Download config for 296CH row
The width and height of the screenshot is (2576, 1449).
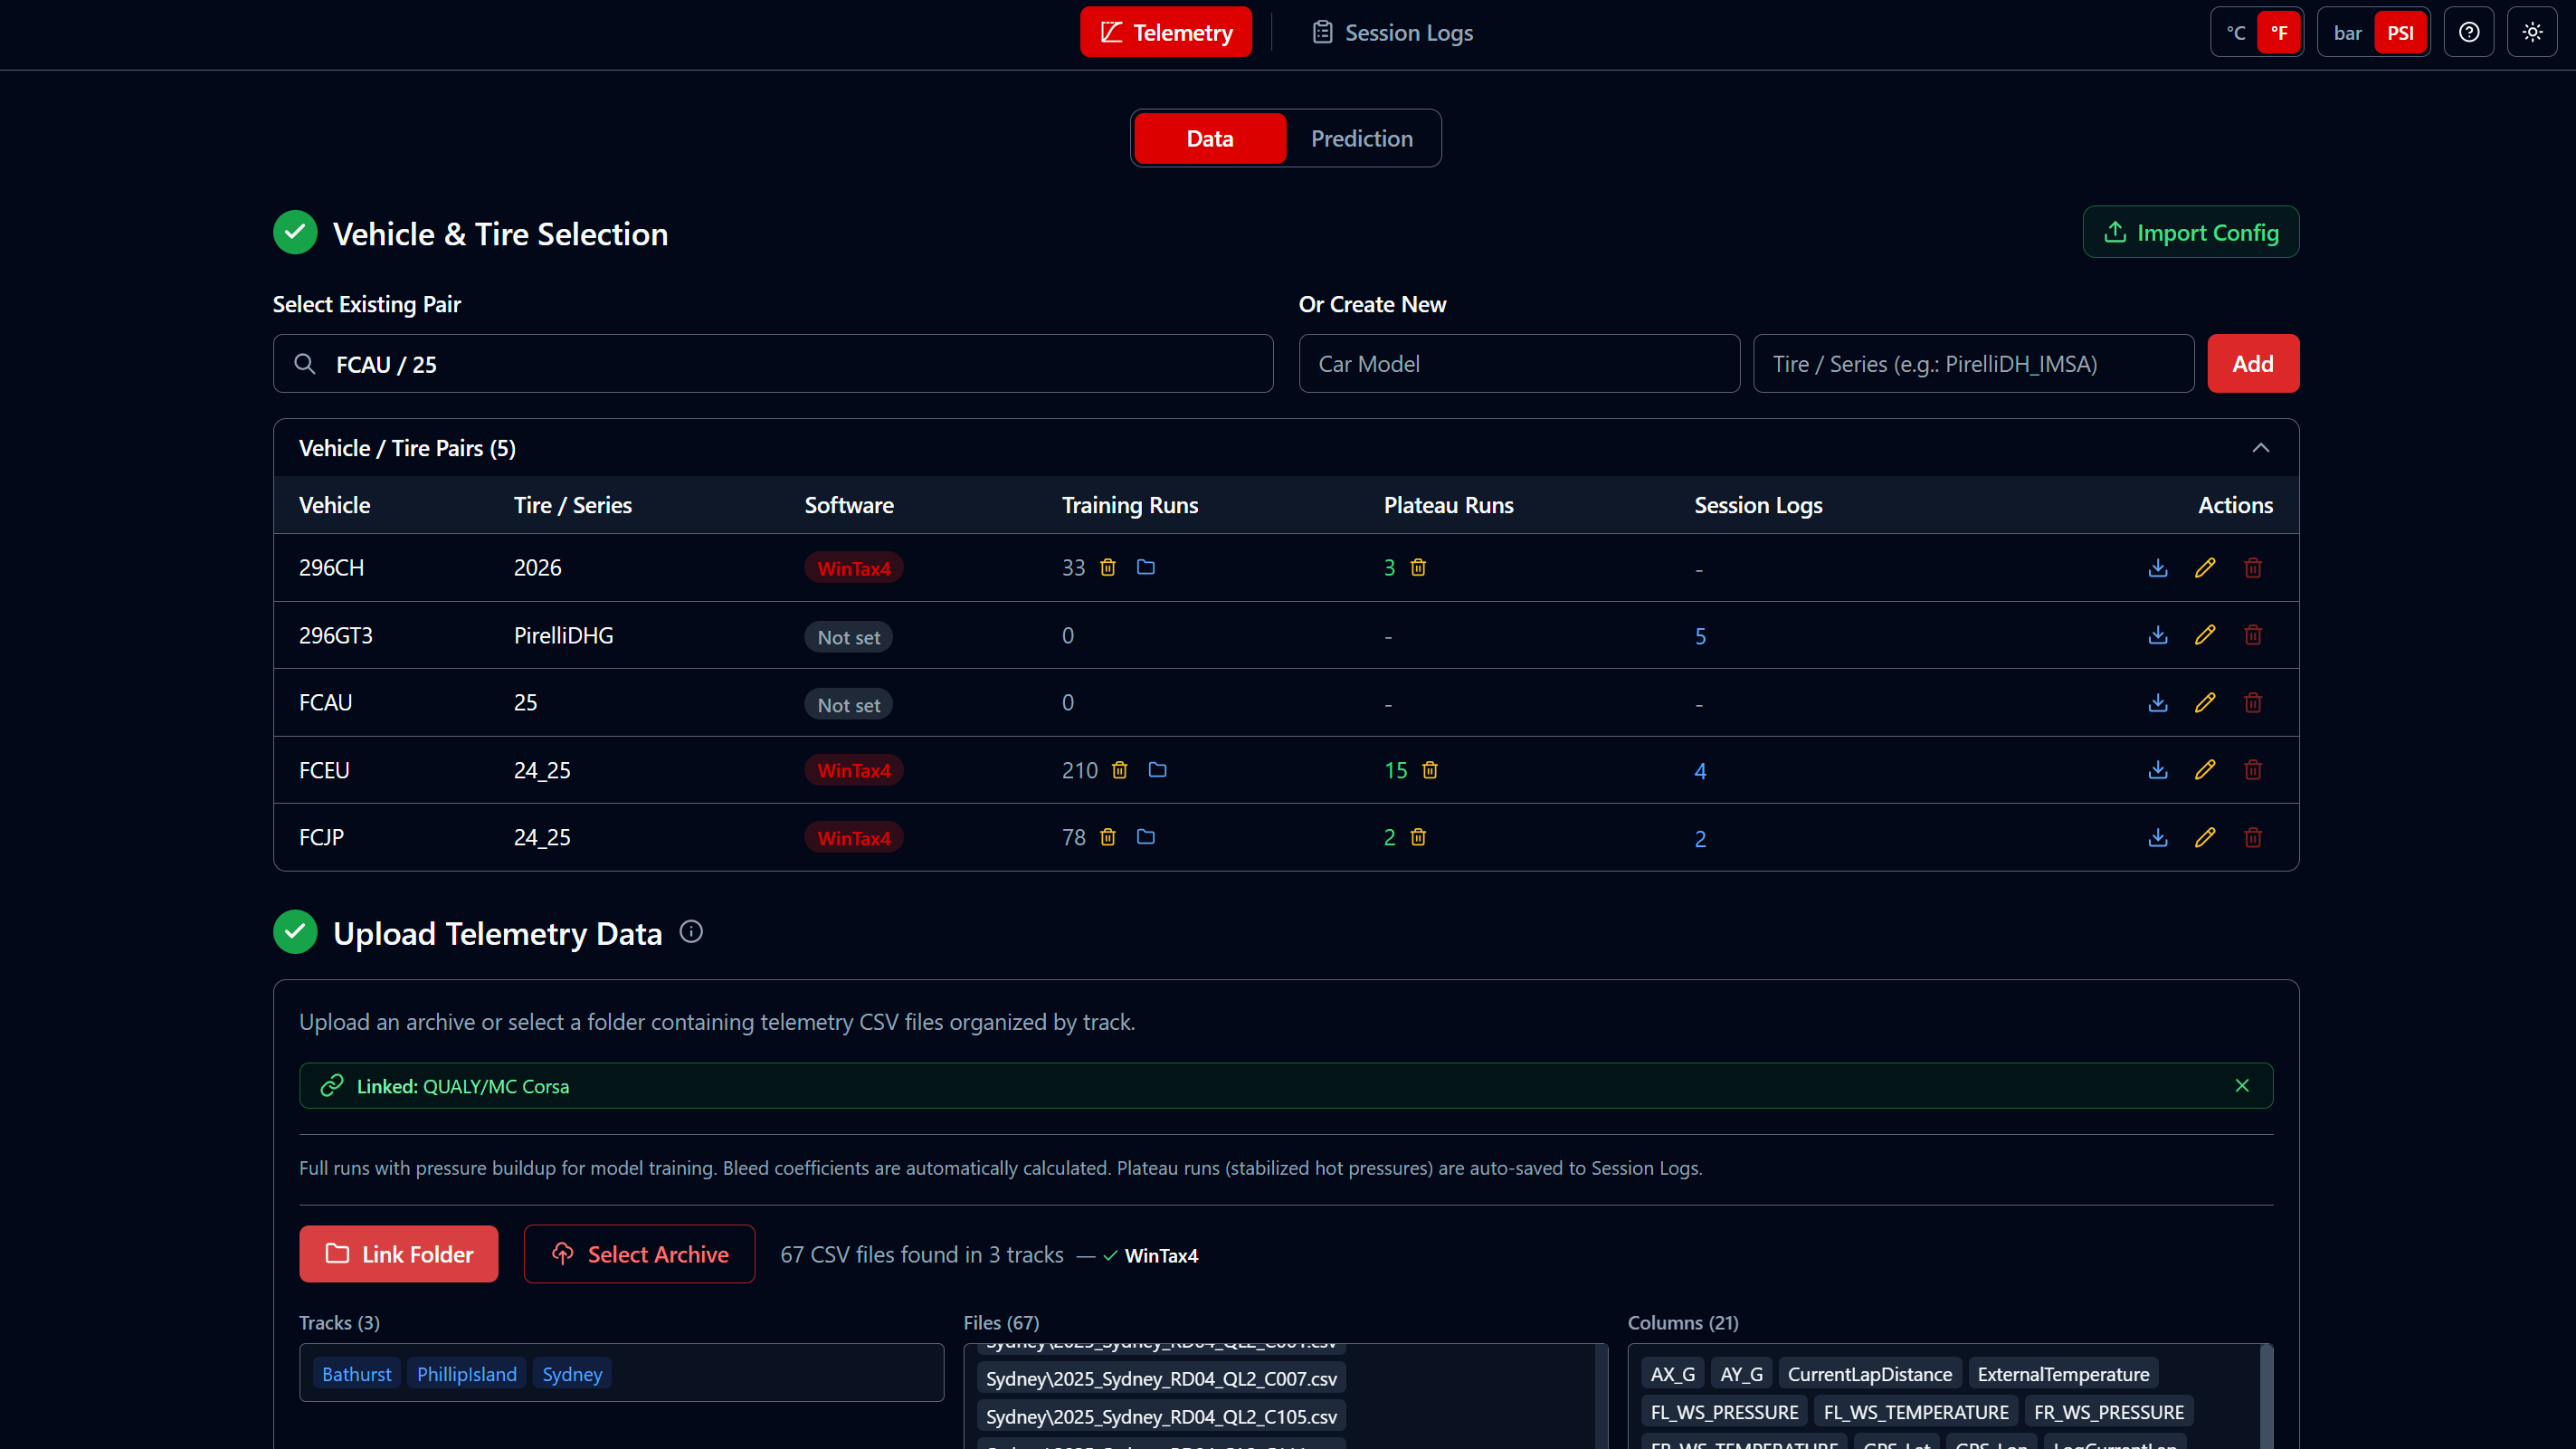[2158, 568]
